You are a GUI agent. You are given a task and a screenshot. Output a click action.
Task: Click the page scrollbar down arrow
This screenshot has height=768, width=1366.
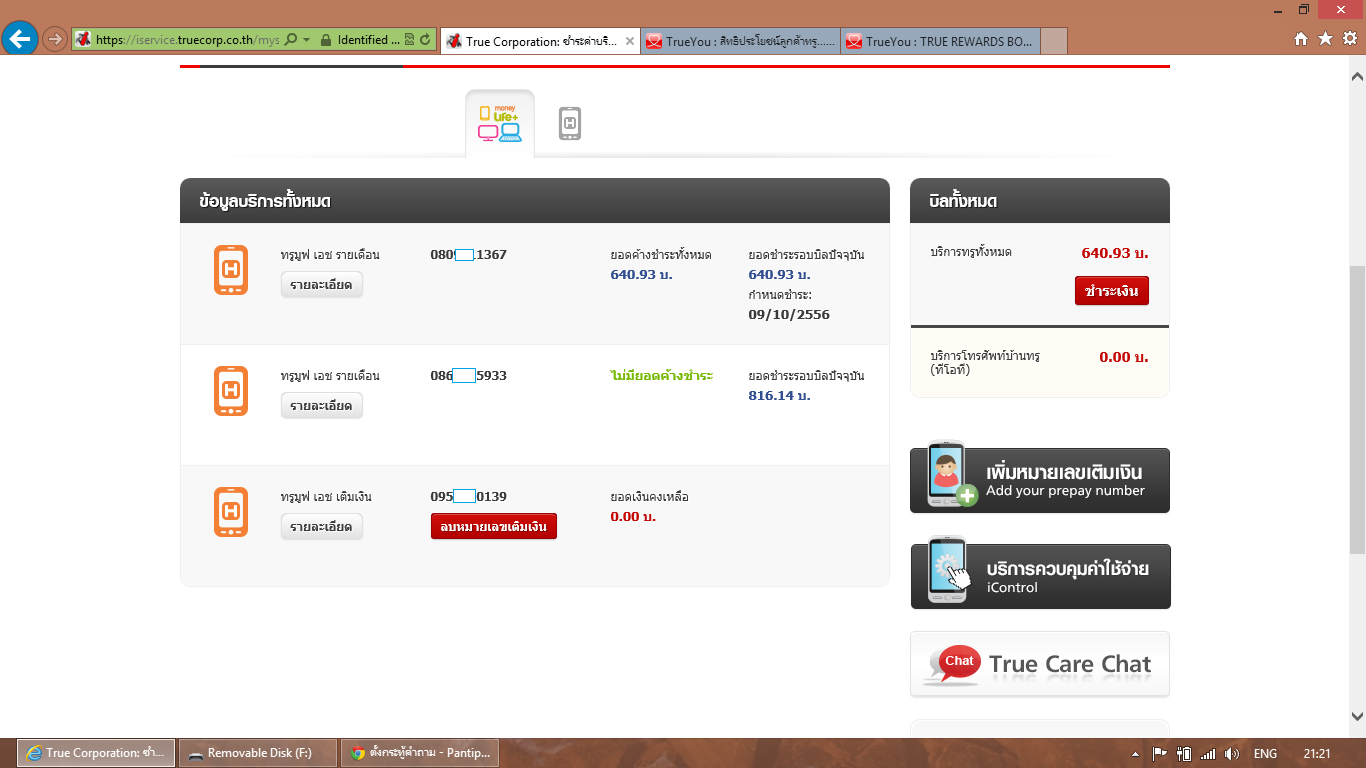pos(1357,716)
